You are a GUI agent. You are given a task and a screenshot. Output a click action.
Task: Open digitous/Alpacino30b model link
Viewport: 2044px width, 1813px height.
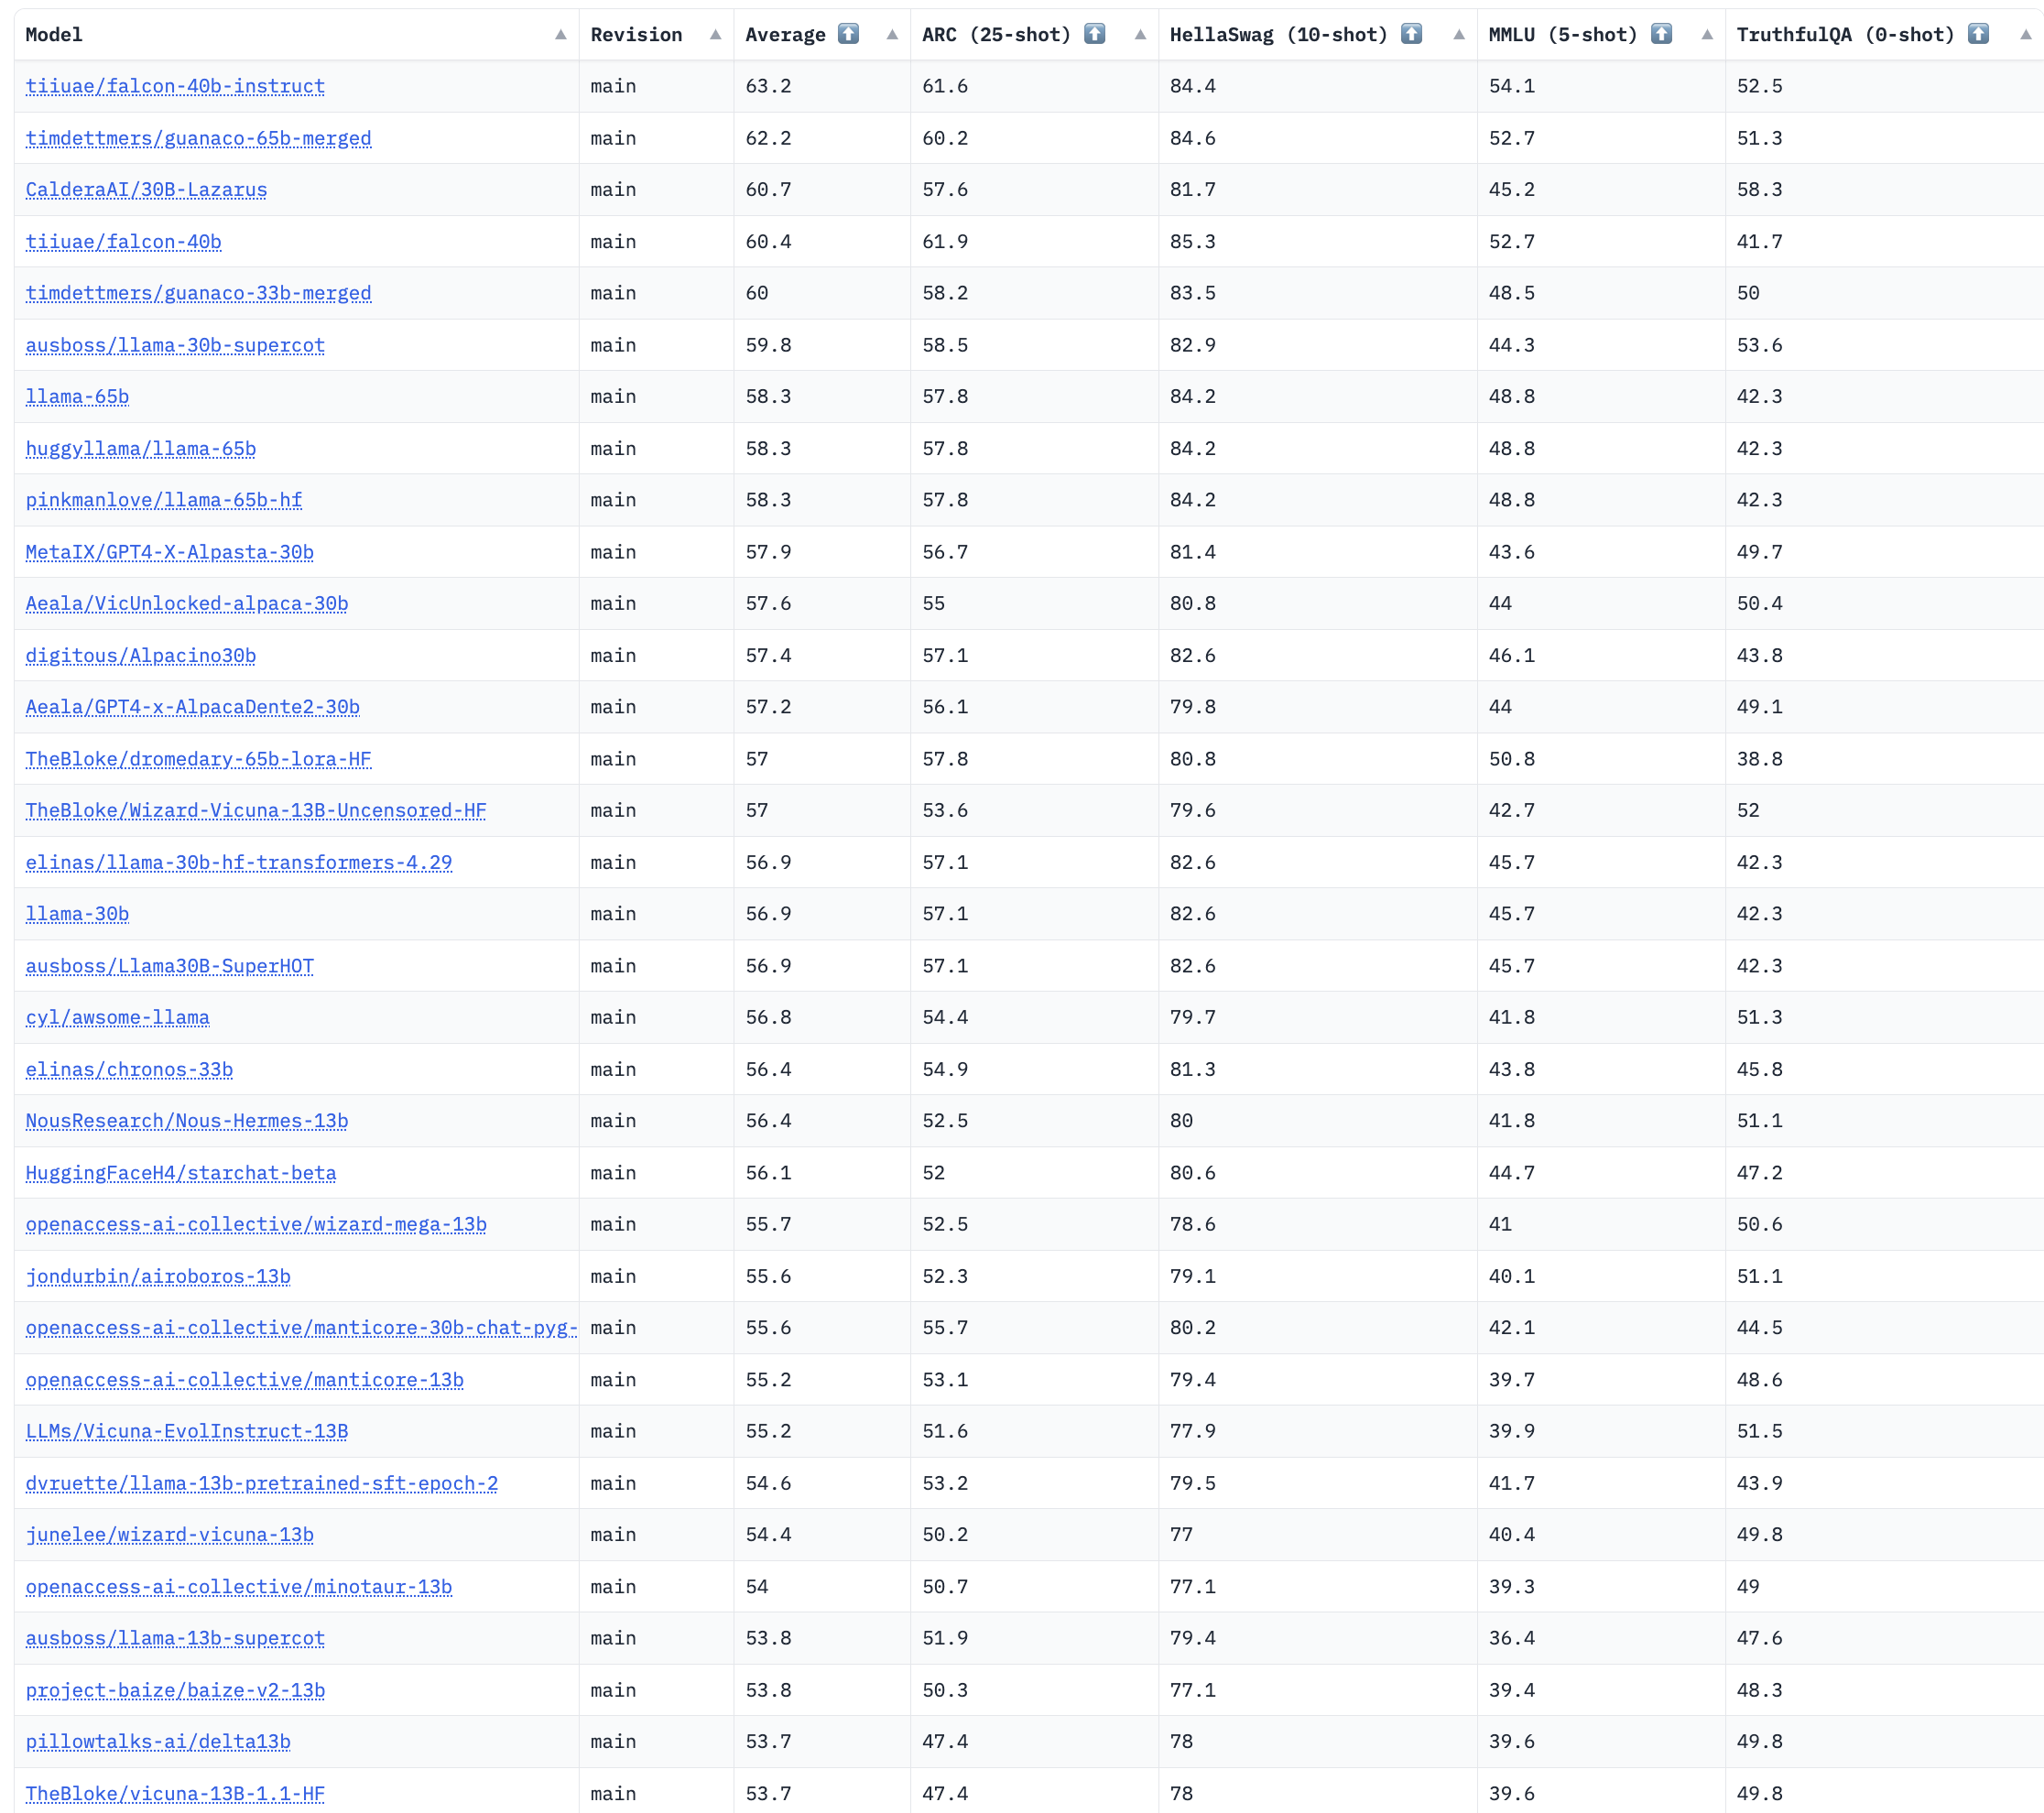coord(141,656)
